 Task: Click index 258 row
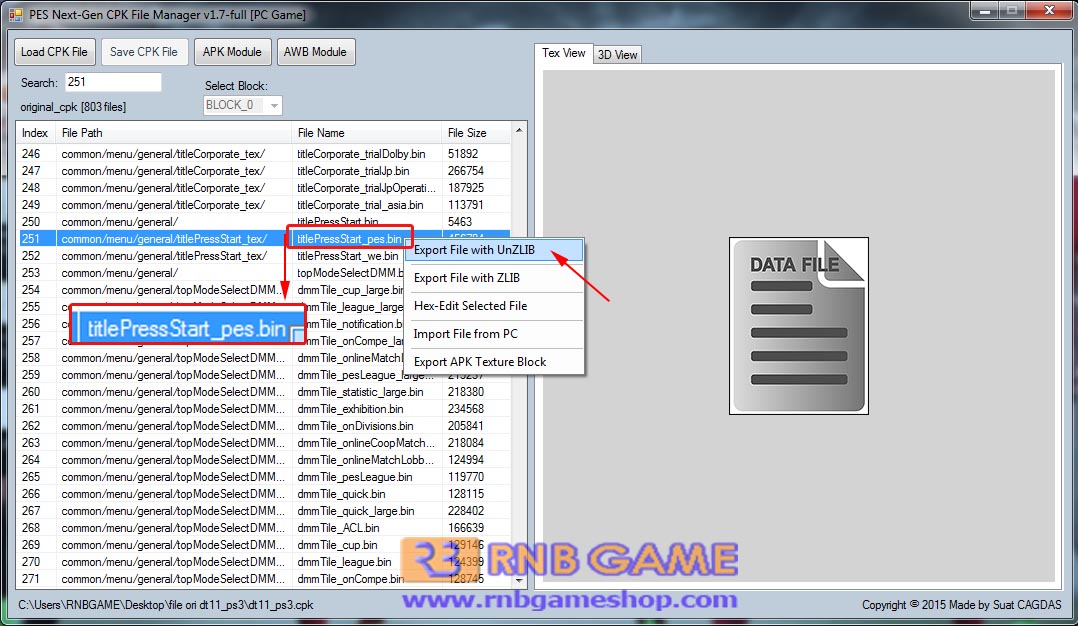[x=263, y=358]
